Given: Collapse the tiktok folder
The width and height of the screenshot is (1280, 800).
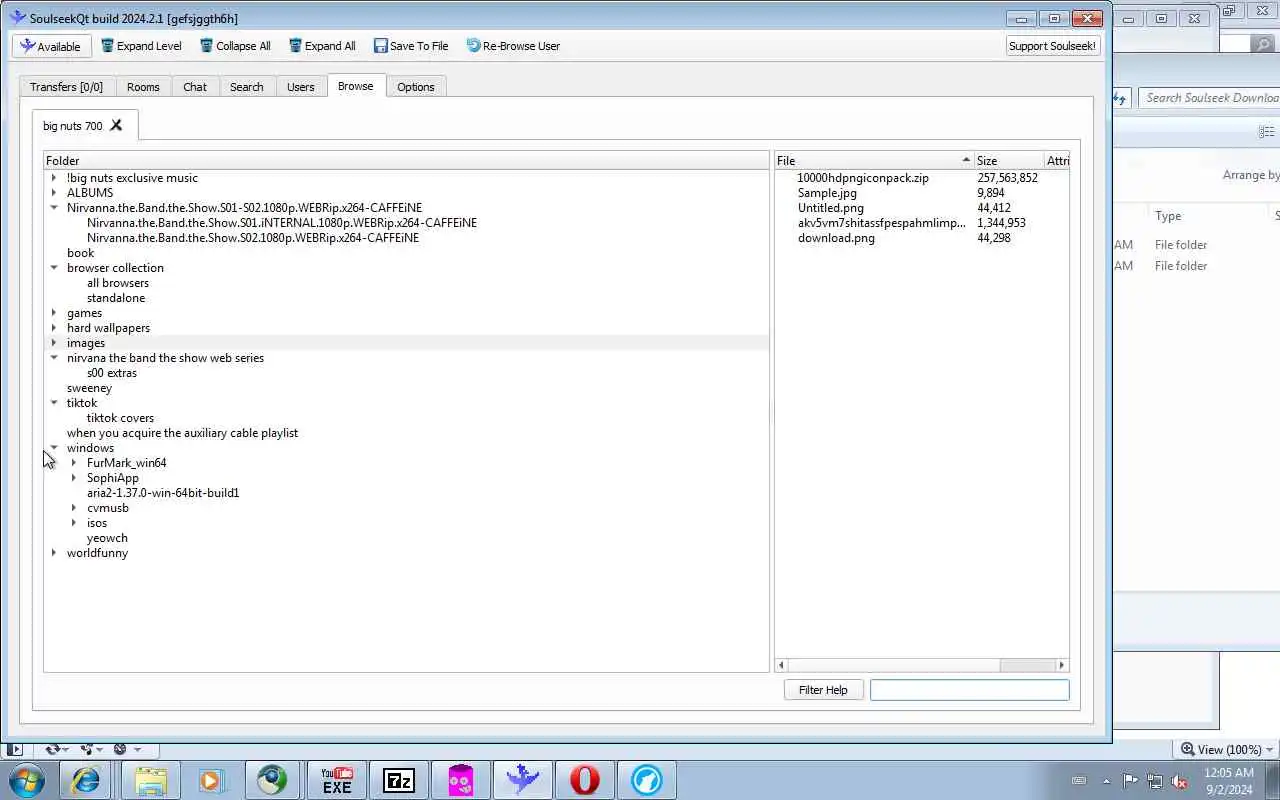Looking at the screenshot, I should click(x=54, y=403).
